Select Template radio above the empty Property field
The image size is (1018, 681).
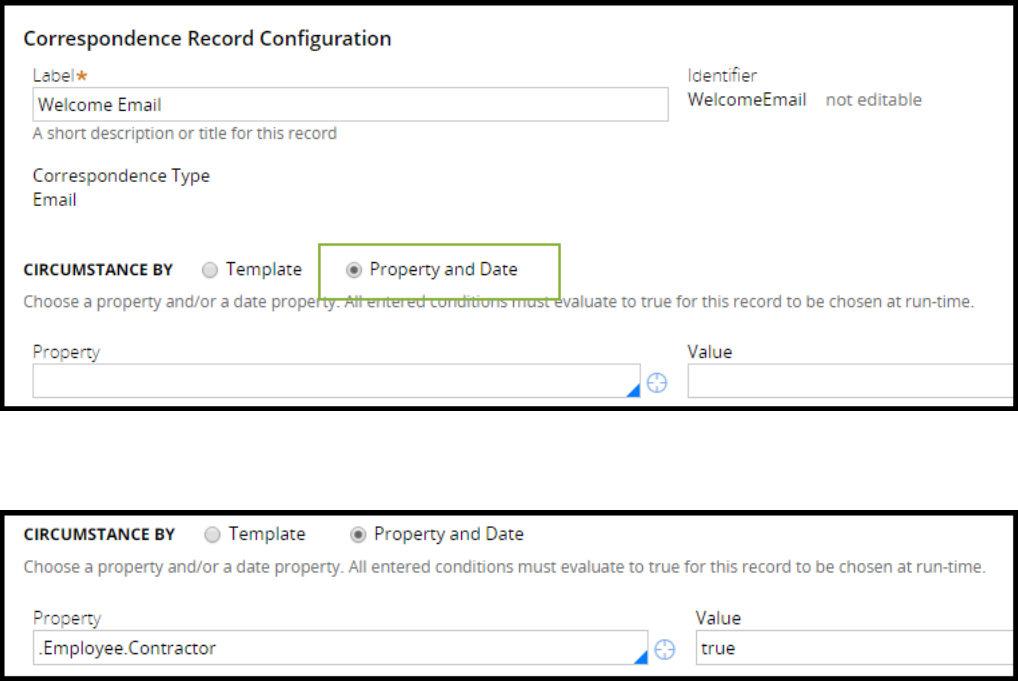[x=210, y=269]
